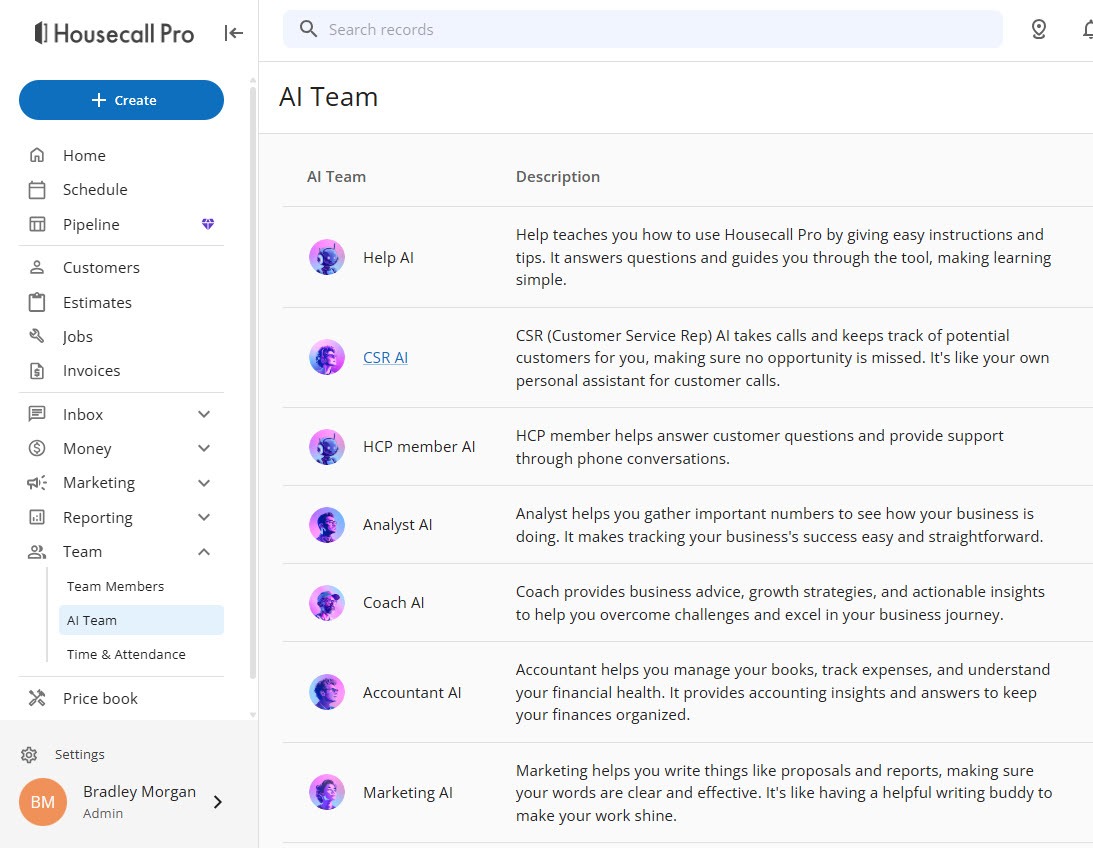Click the Invoices document icon
The height and width of the screenshot is (848, 1093).
tap(37, 371)
